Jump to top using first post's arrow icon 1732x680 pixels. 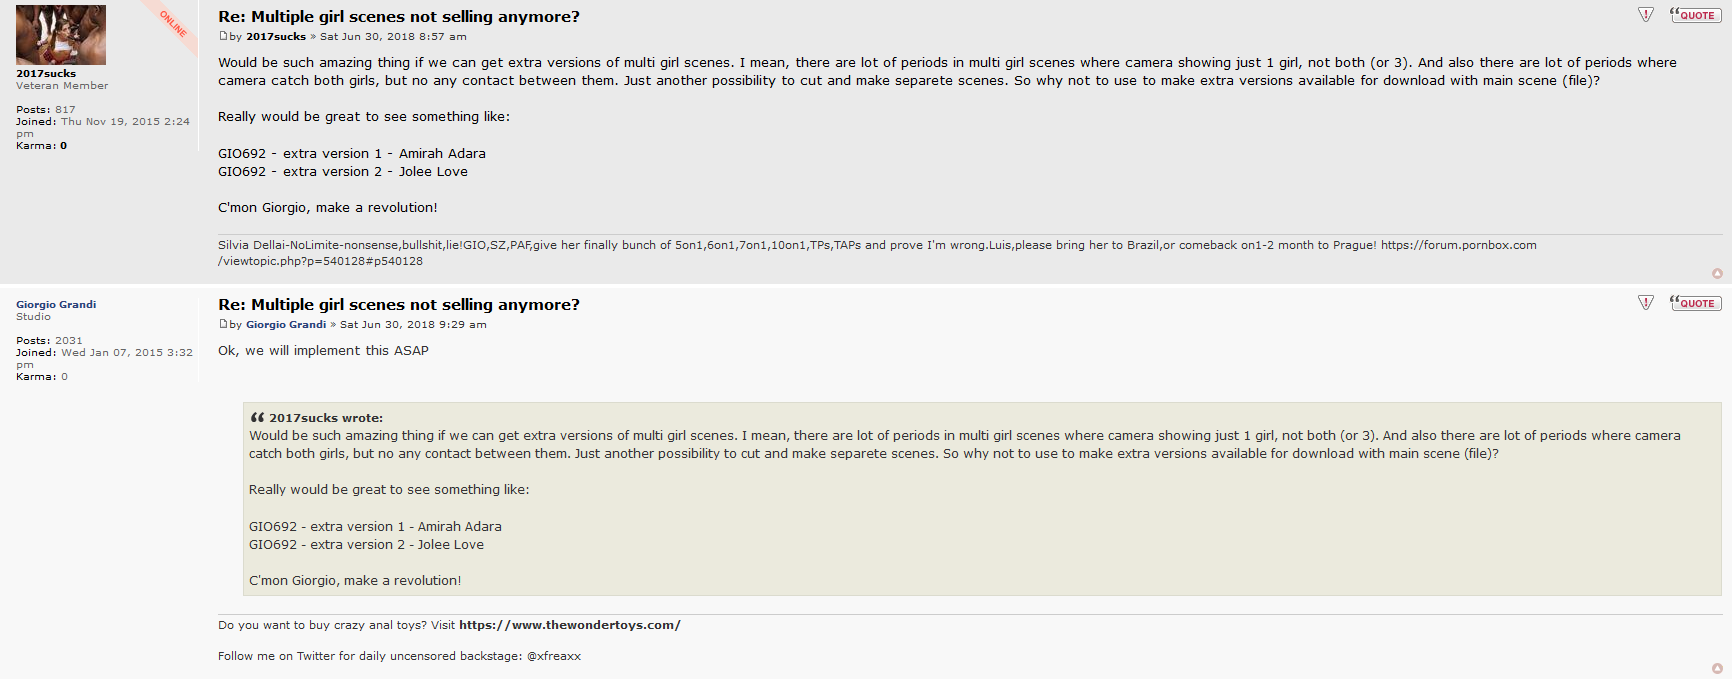tap(1717, 273)
